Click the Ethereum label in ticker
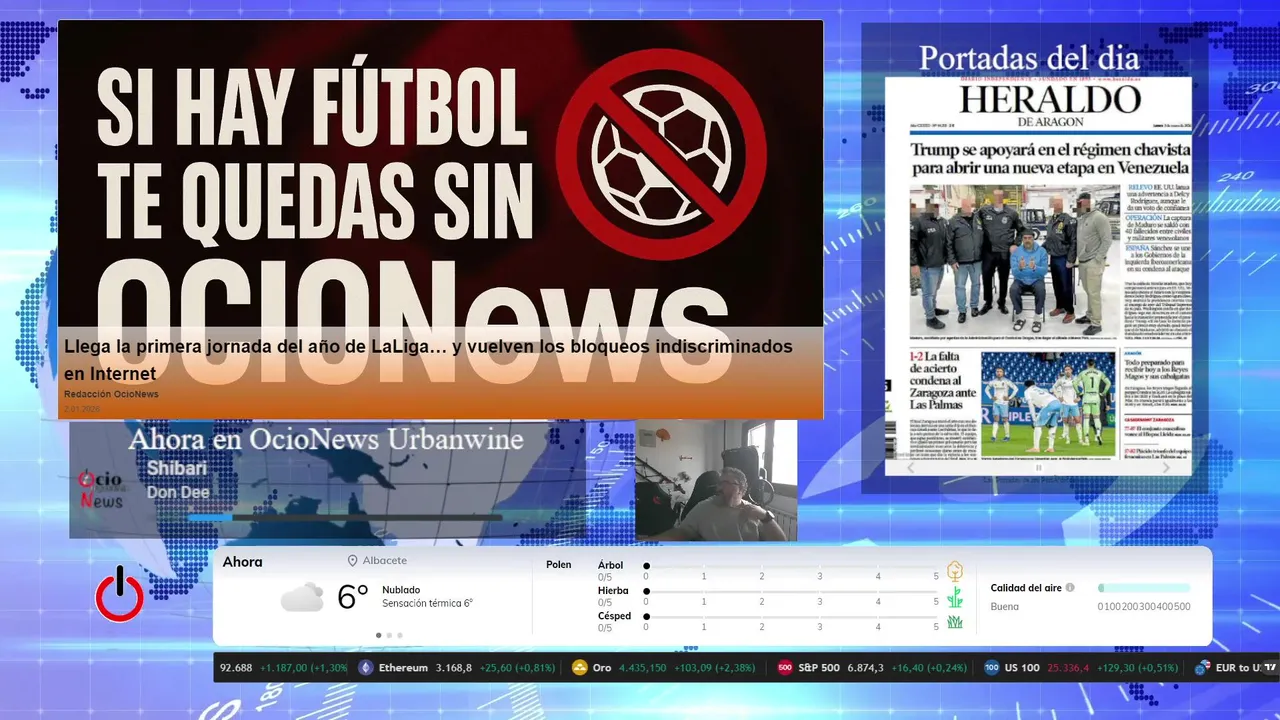Screen dimensions: 1280x720 pos(403,668)
